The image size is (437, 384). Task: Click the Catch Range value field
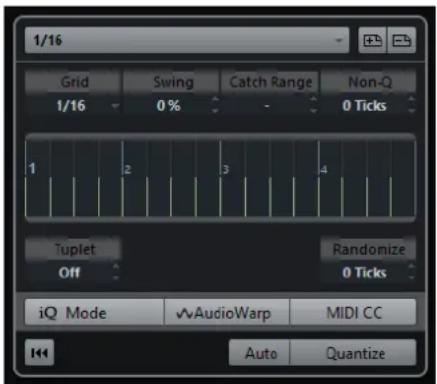pyautogui.click(x=266, y=106)
